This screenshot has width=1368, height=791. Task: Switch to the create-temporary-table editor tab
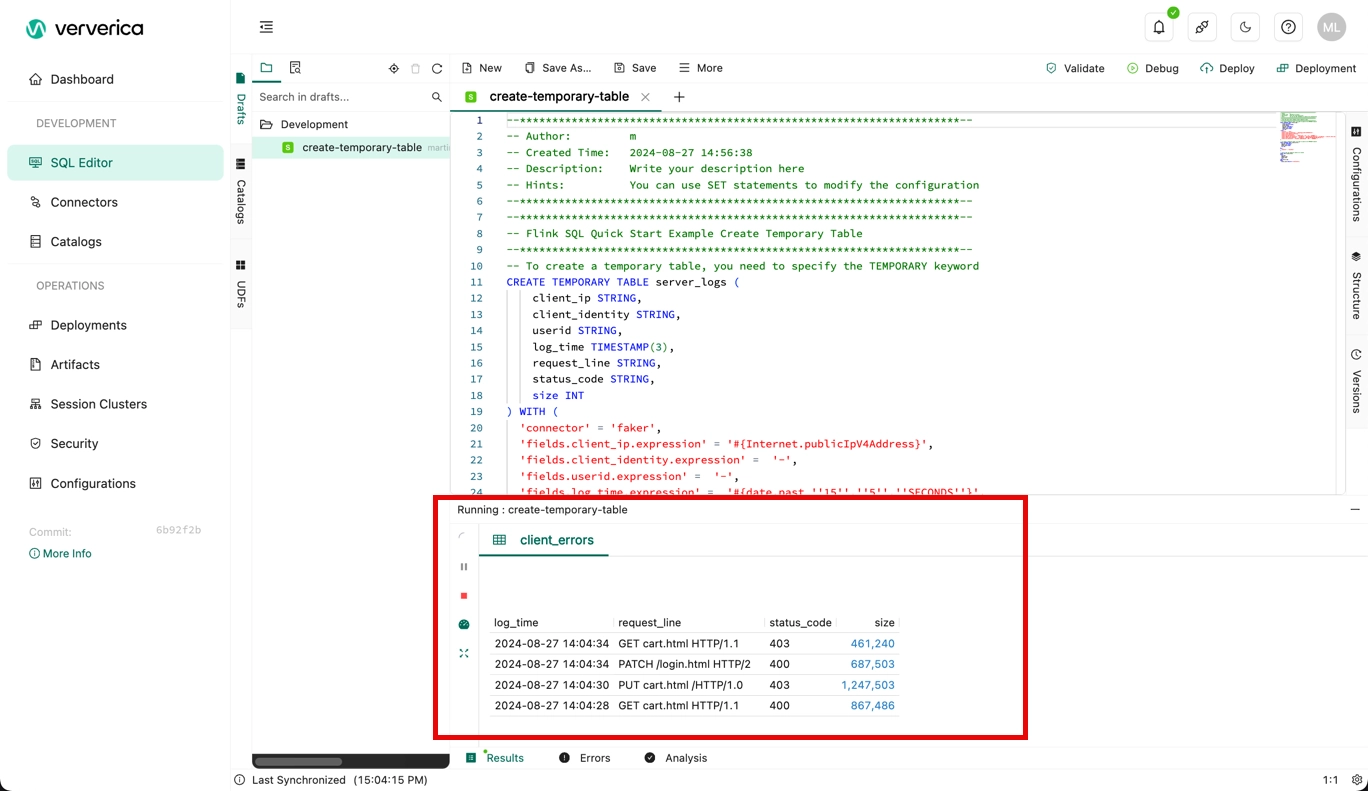pyautogui.click(x=559, y=97)
